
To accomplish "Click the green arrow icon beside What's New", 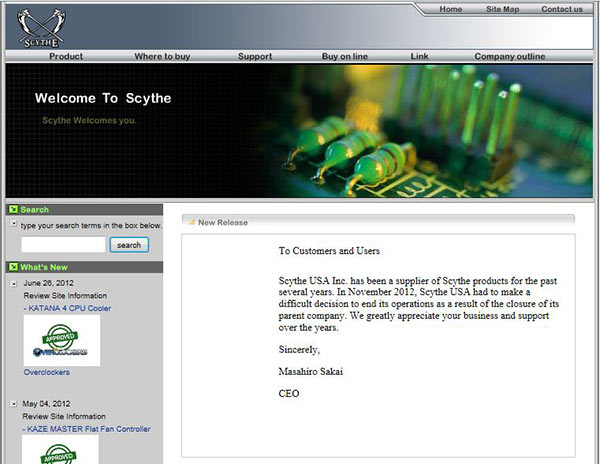I will 13,267.
